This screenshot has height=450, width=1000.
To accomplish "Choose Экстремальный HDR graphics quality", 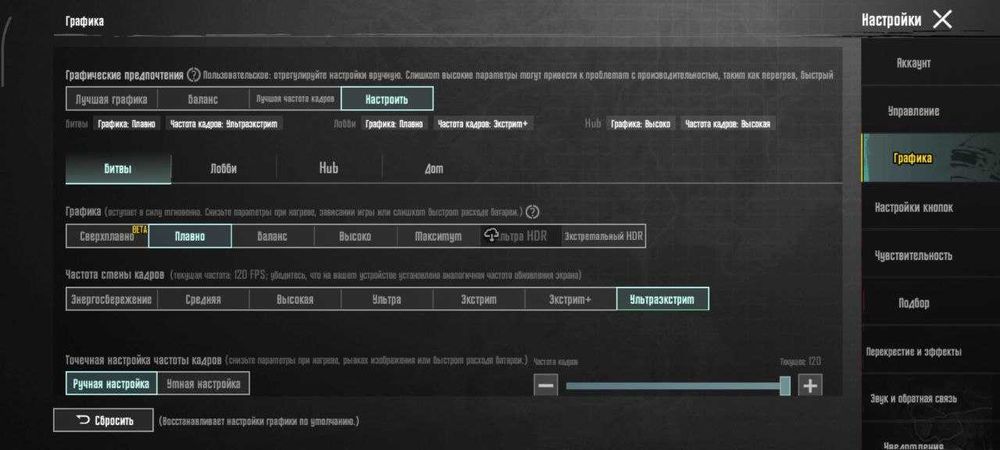I will tap(603, 236).
